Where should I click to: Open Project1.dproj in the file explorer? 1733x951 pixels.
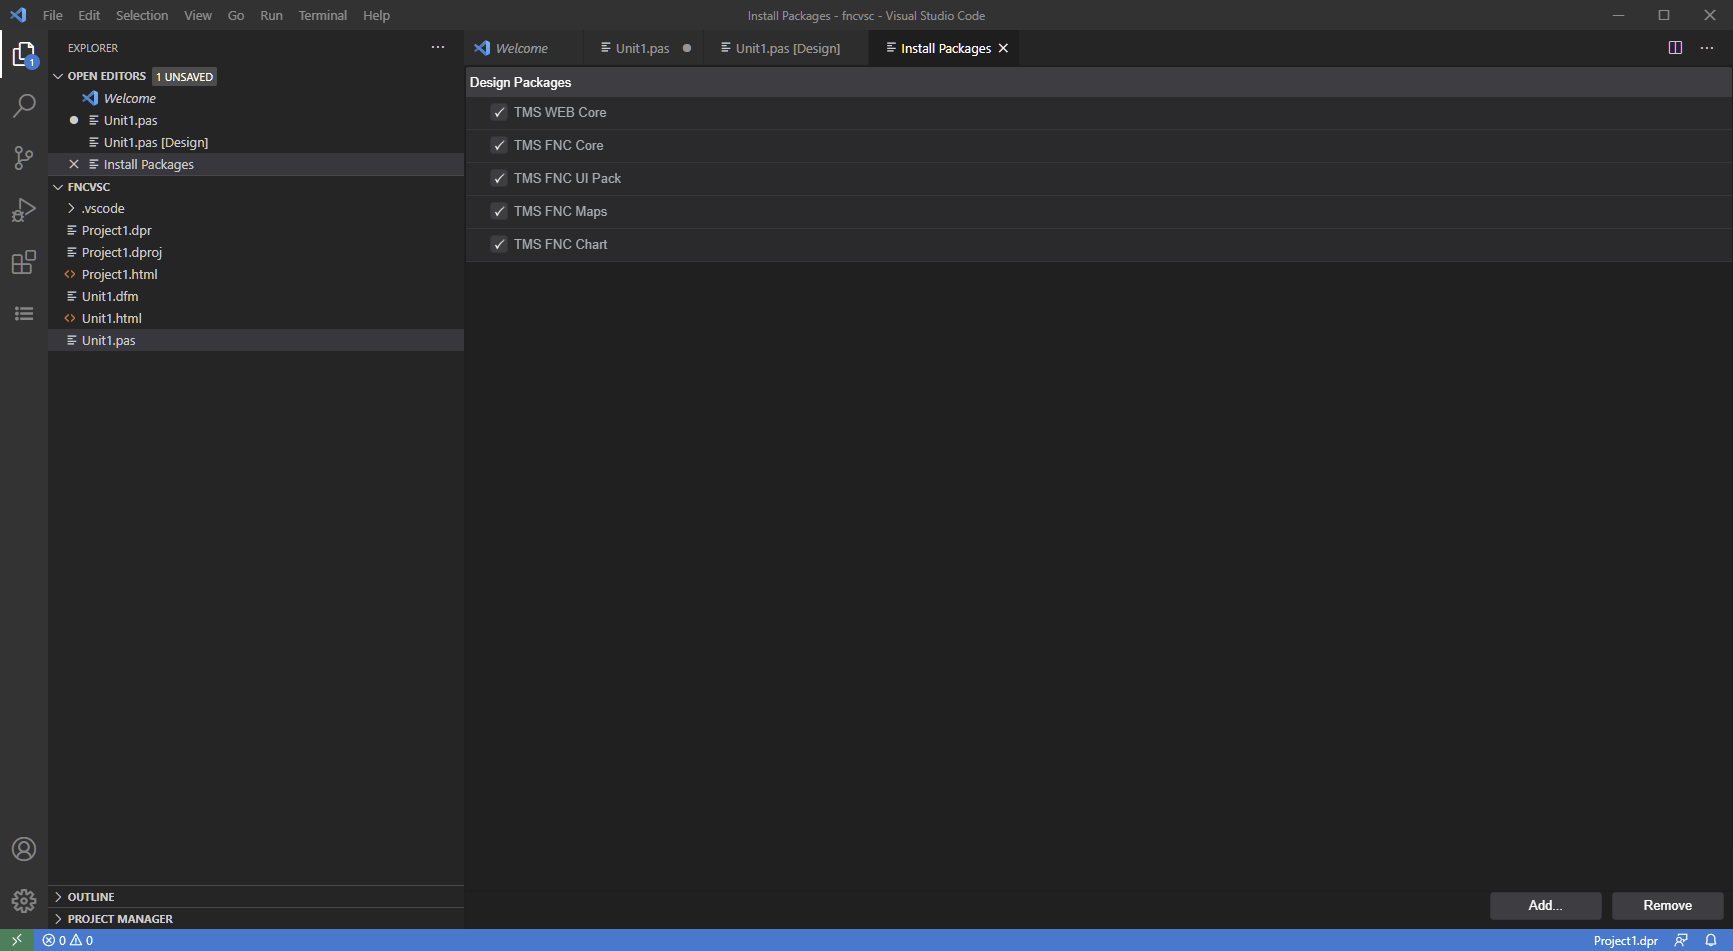pos(122,253)
